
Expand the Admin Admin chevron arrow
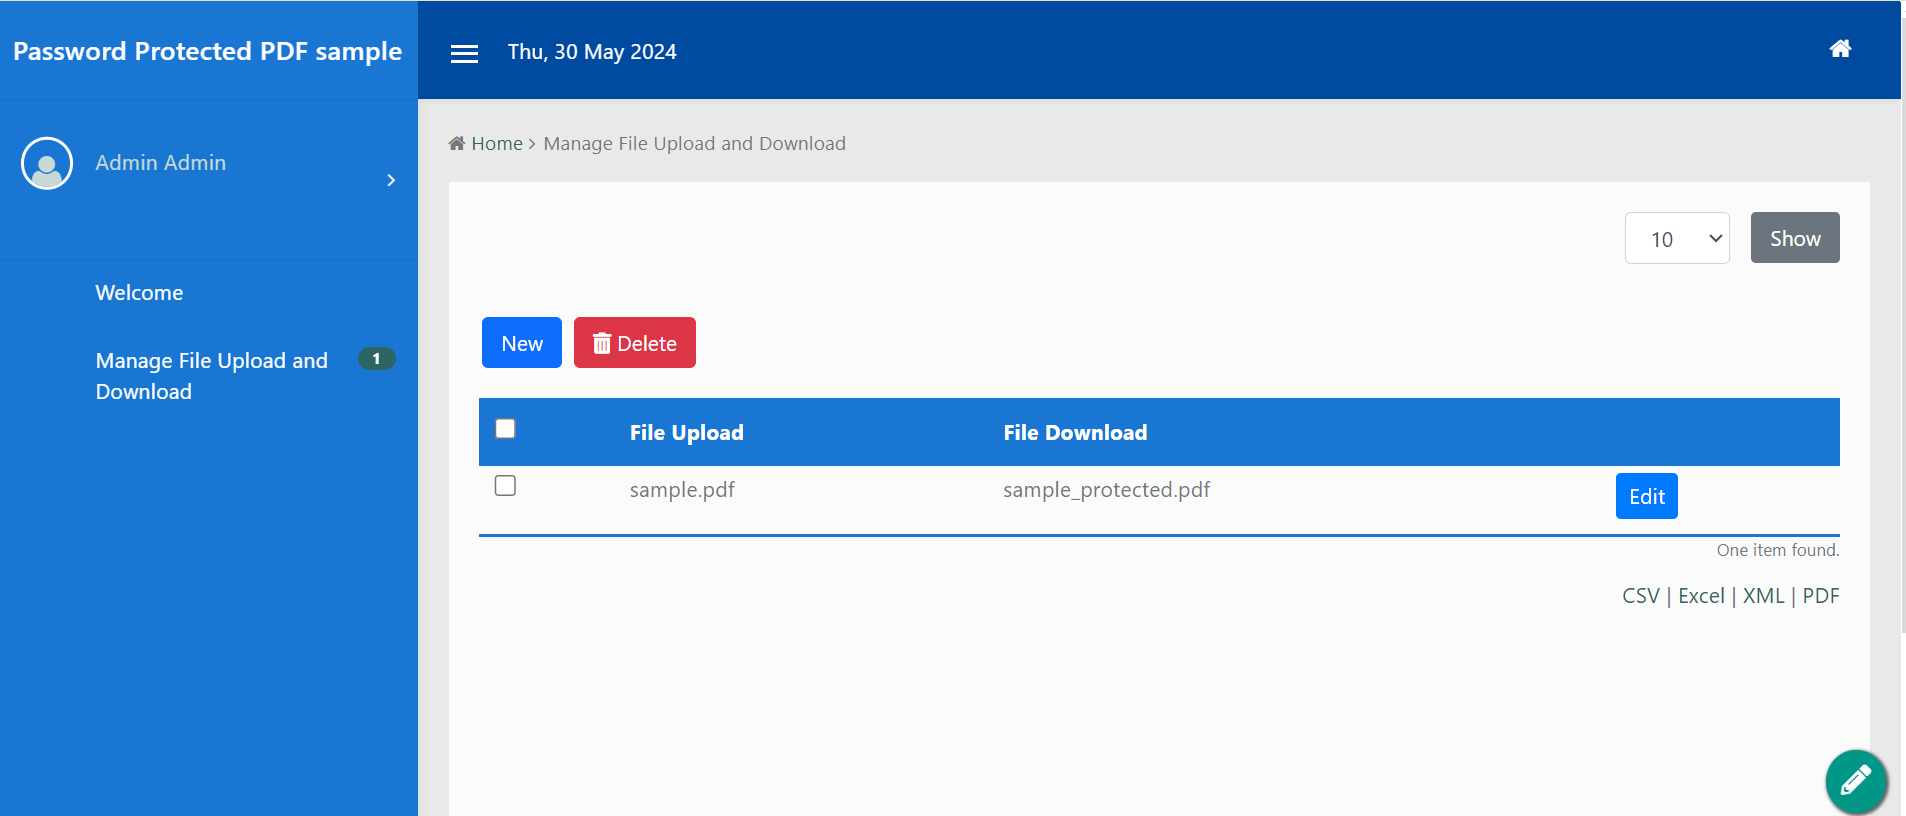coord(391,180)
